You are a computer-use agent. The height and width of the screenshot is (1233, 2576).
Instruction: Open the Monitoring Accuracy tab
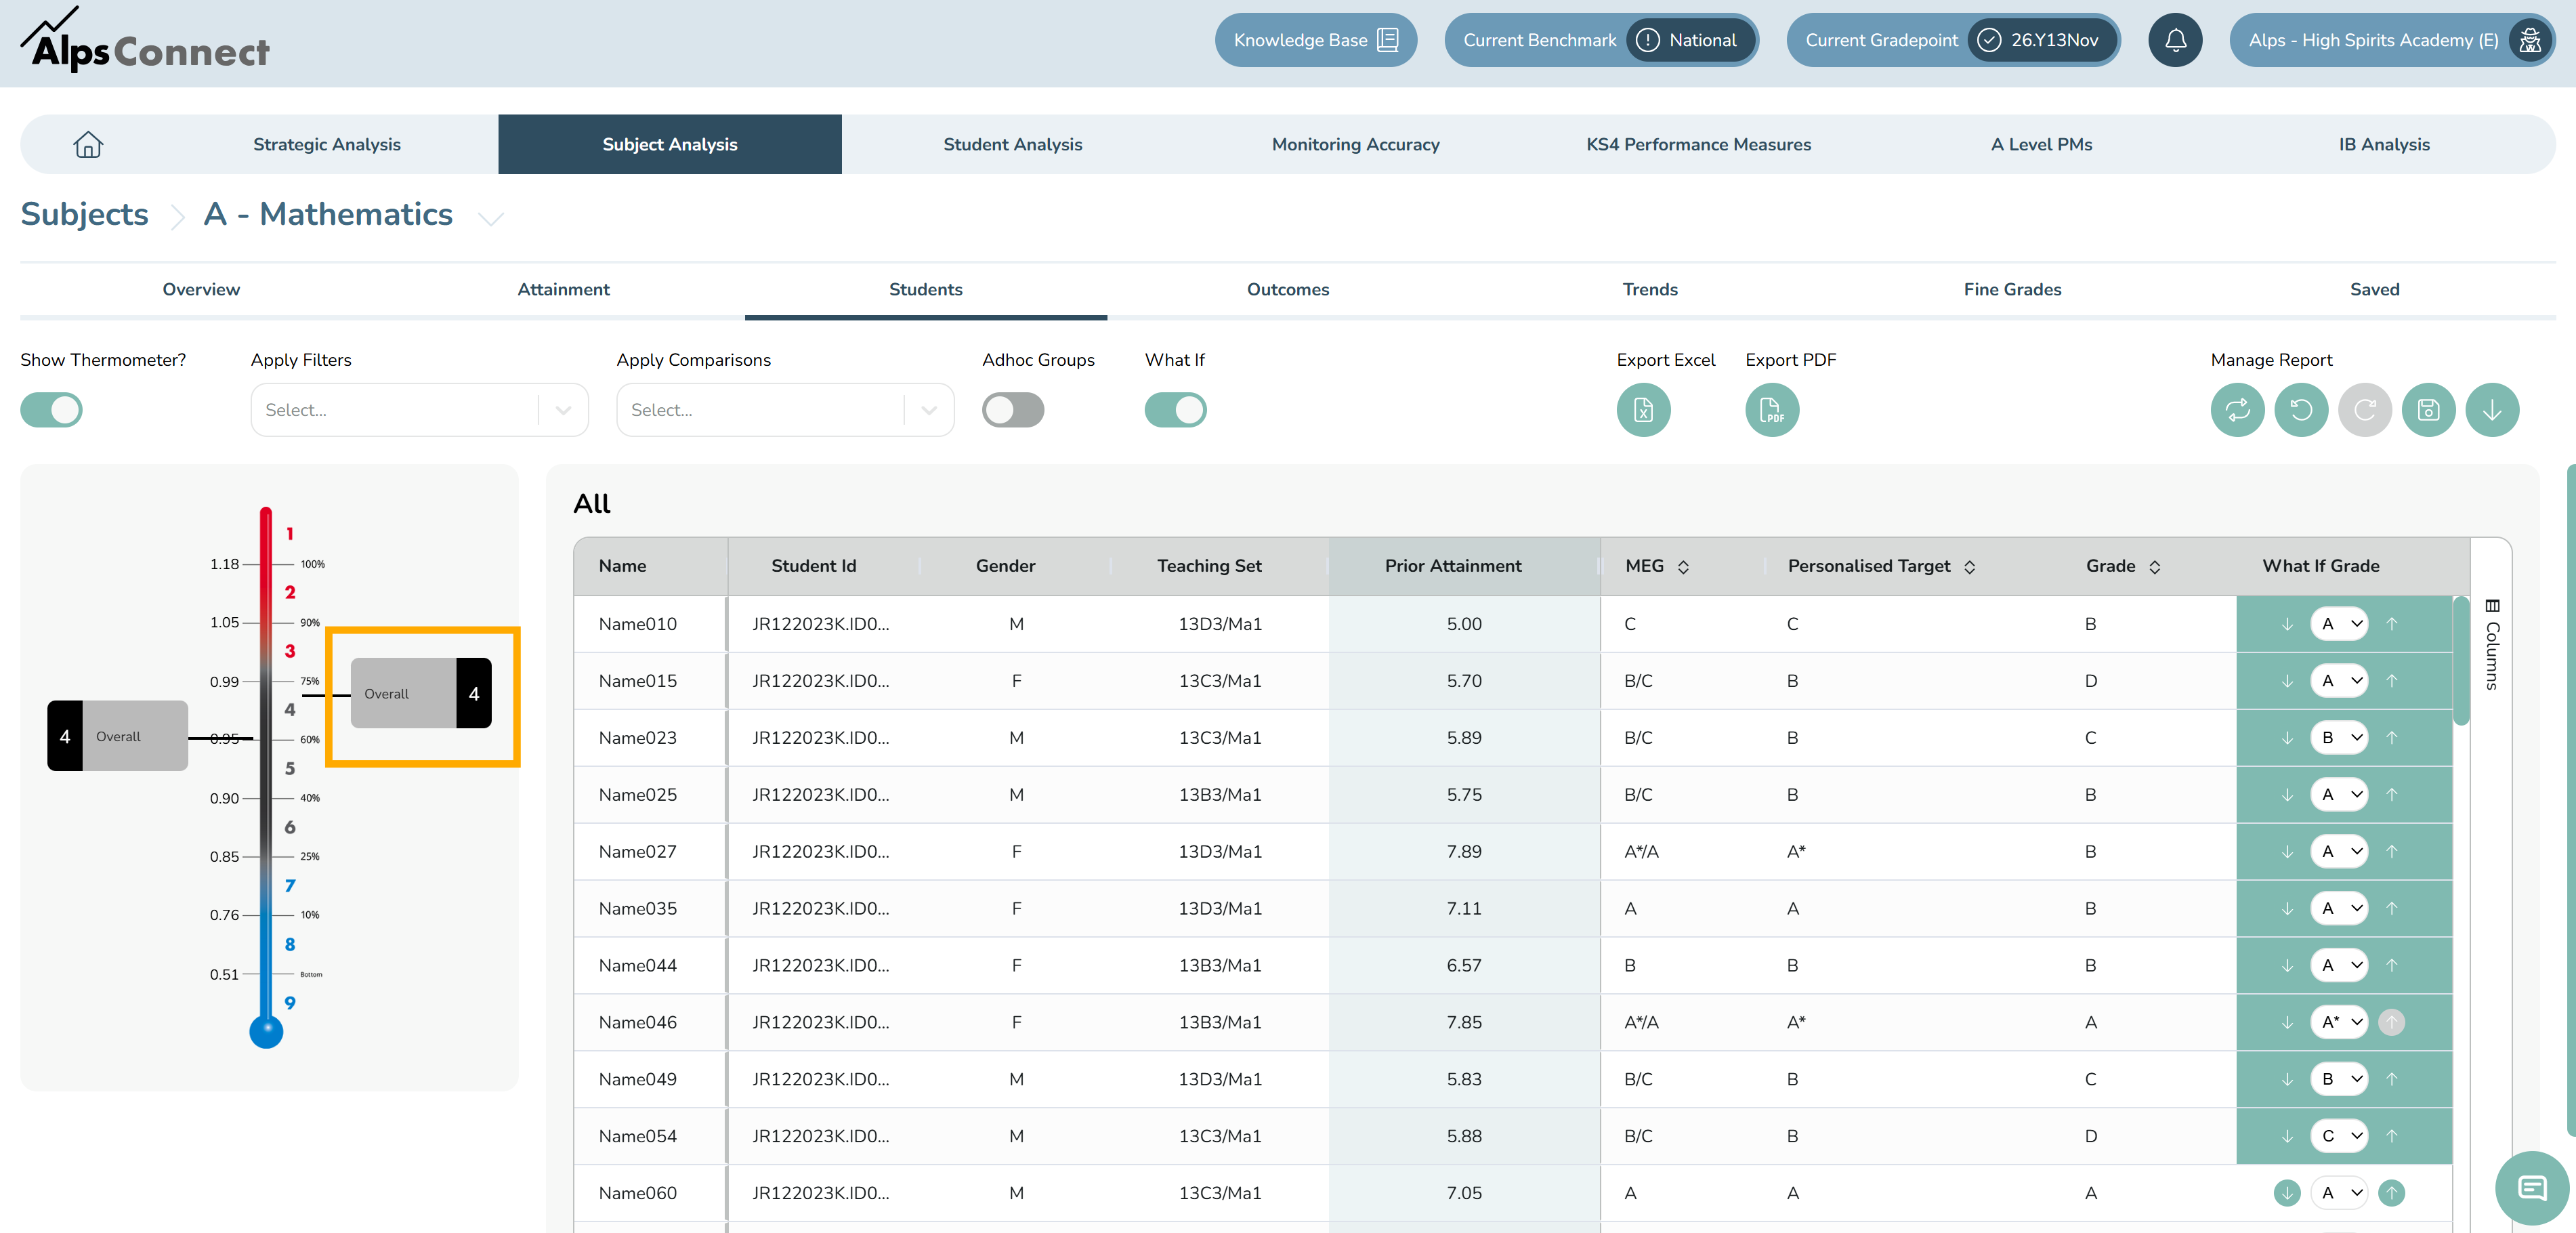point(1355,144)
